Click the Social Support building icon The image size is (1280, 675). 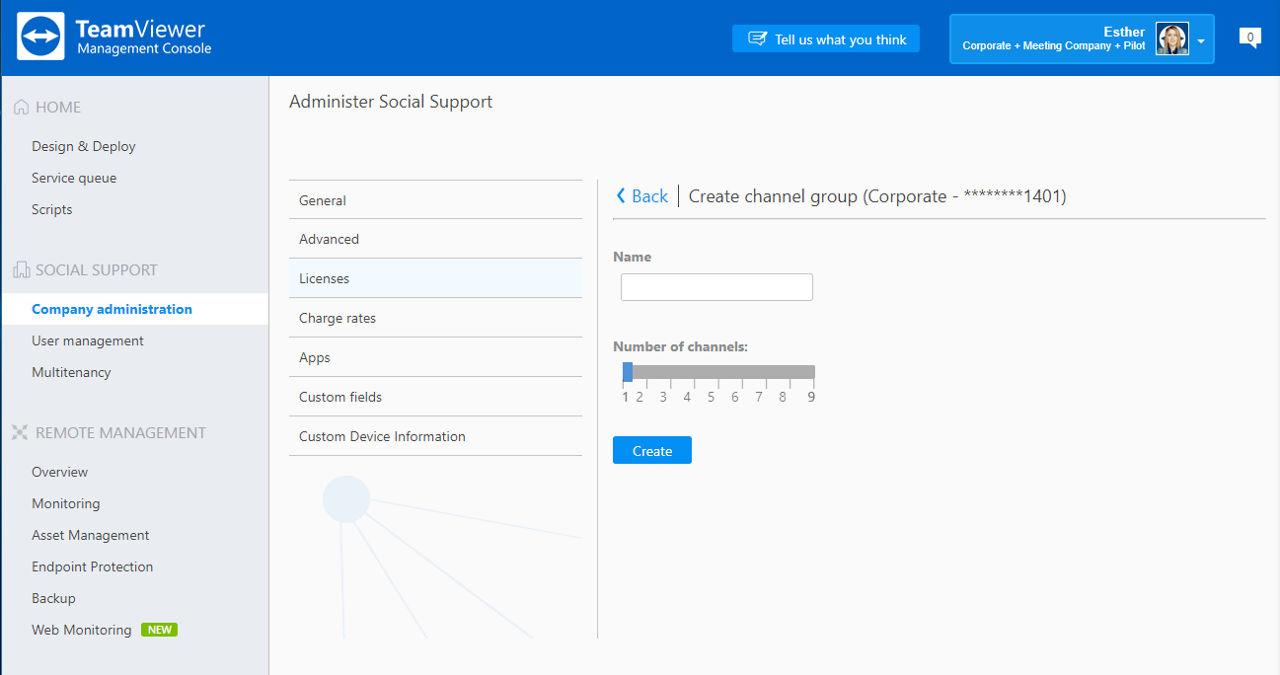pos(21,270)
